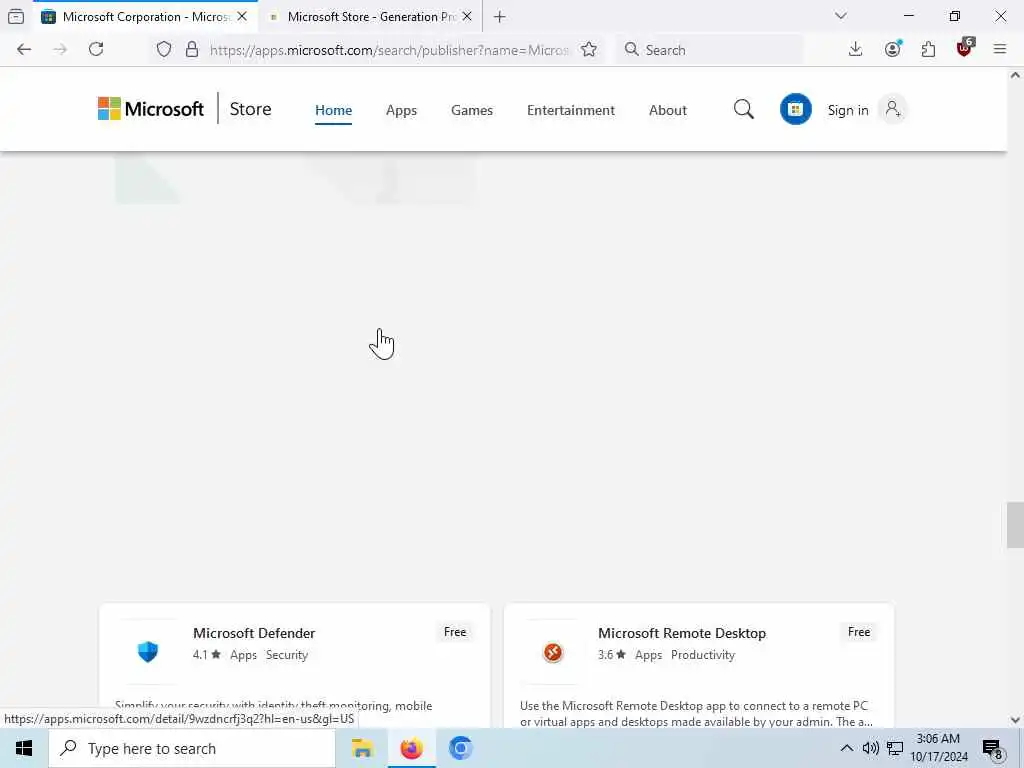Open the volume icon in system tray
1024x768 pixels.
tap(870, 748)
